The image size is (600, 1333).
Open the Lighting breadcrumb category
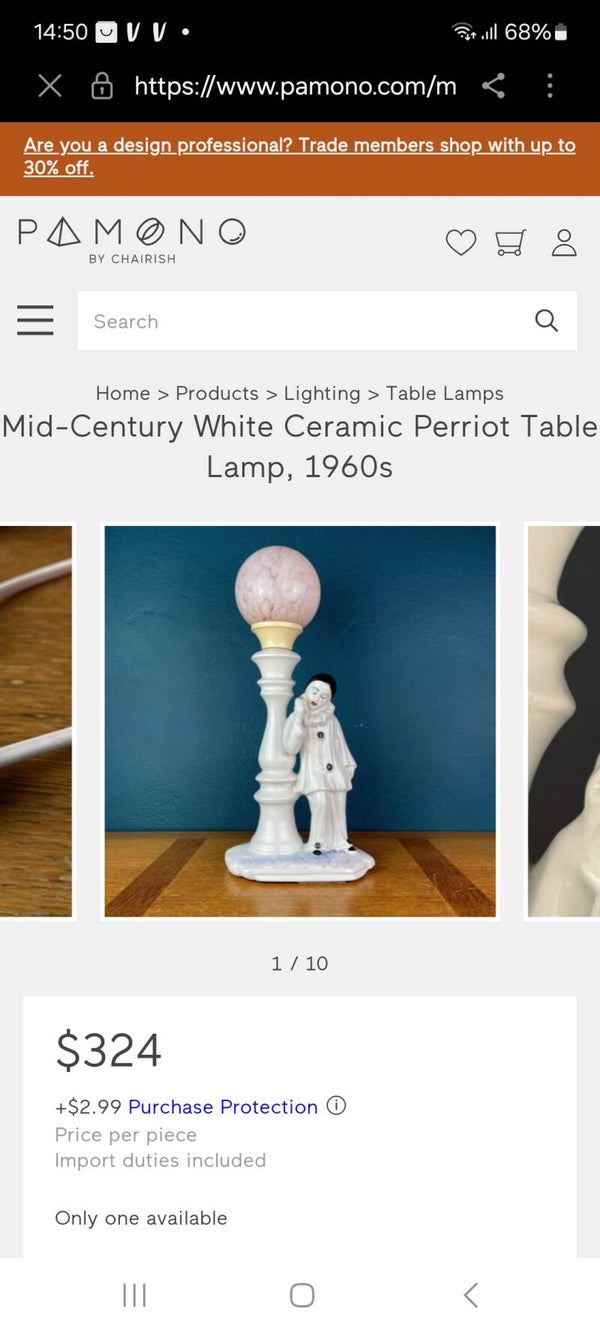coord(322,393)
